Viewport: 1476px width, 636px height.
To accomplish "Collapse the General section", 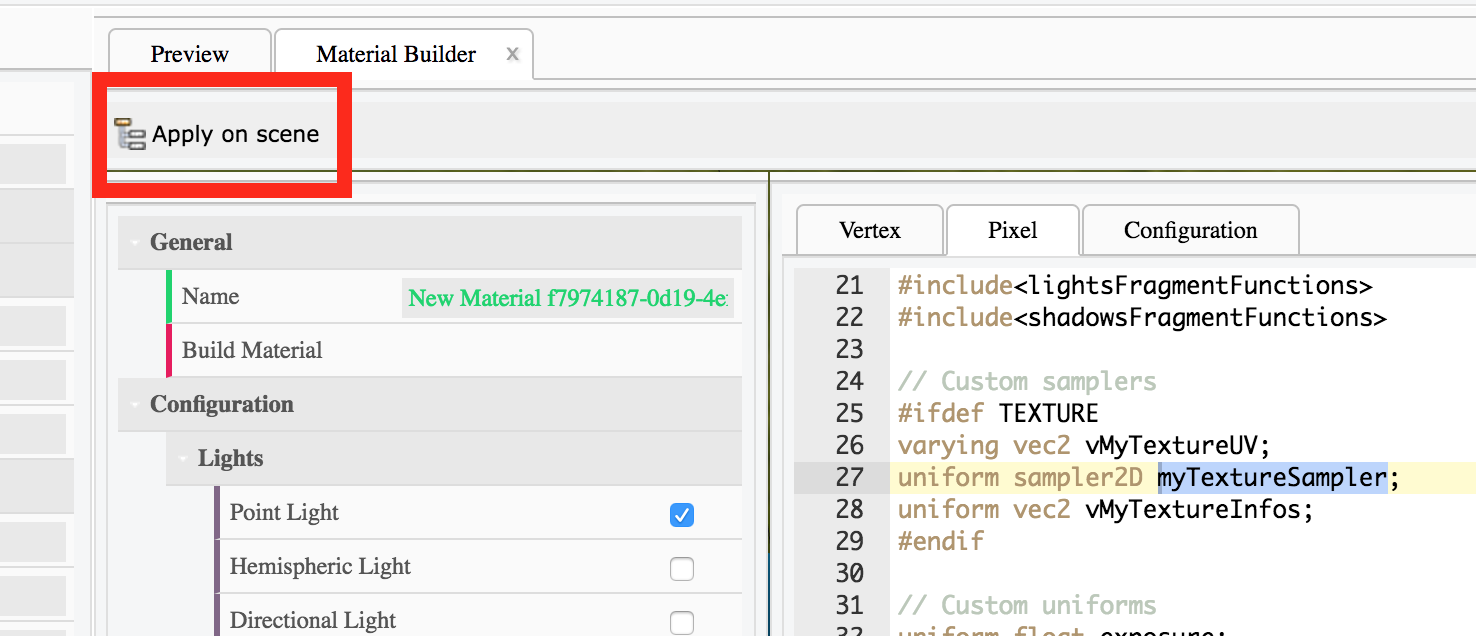I will tap(135, 243).
